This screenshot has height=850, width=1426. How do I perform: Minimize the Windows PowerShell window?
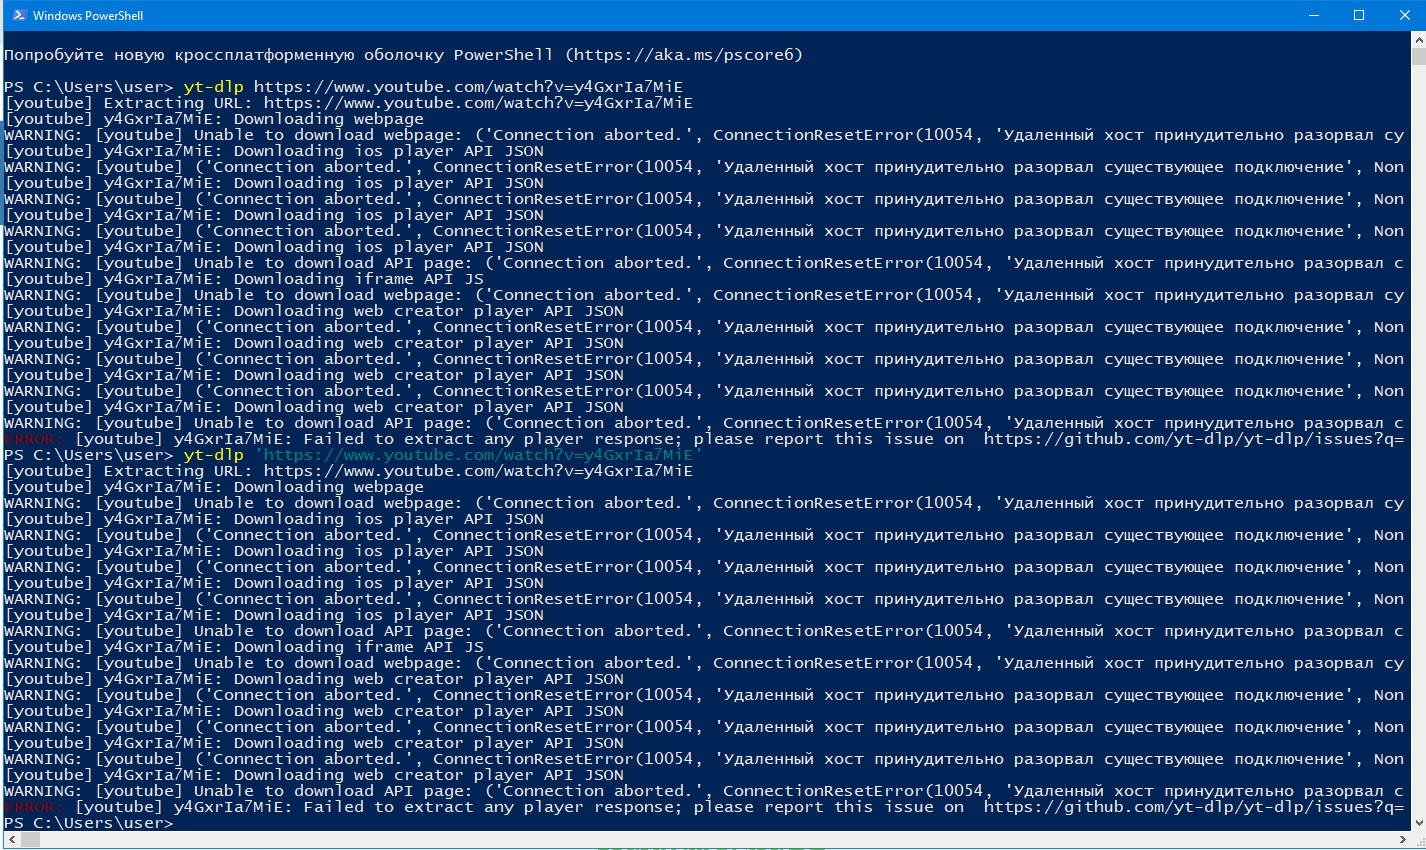coord(1313,15)
